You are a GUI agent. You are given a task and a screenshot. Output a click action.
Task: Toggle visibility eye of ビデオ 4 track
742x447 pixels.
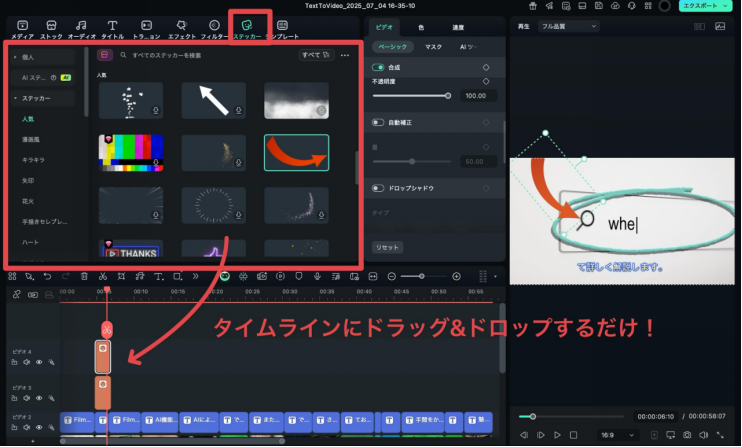pos(39,362)
